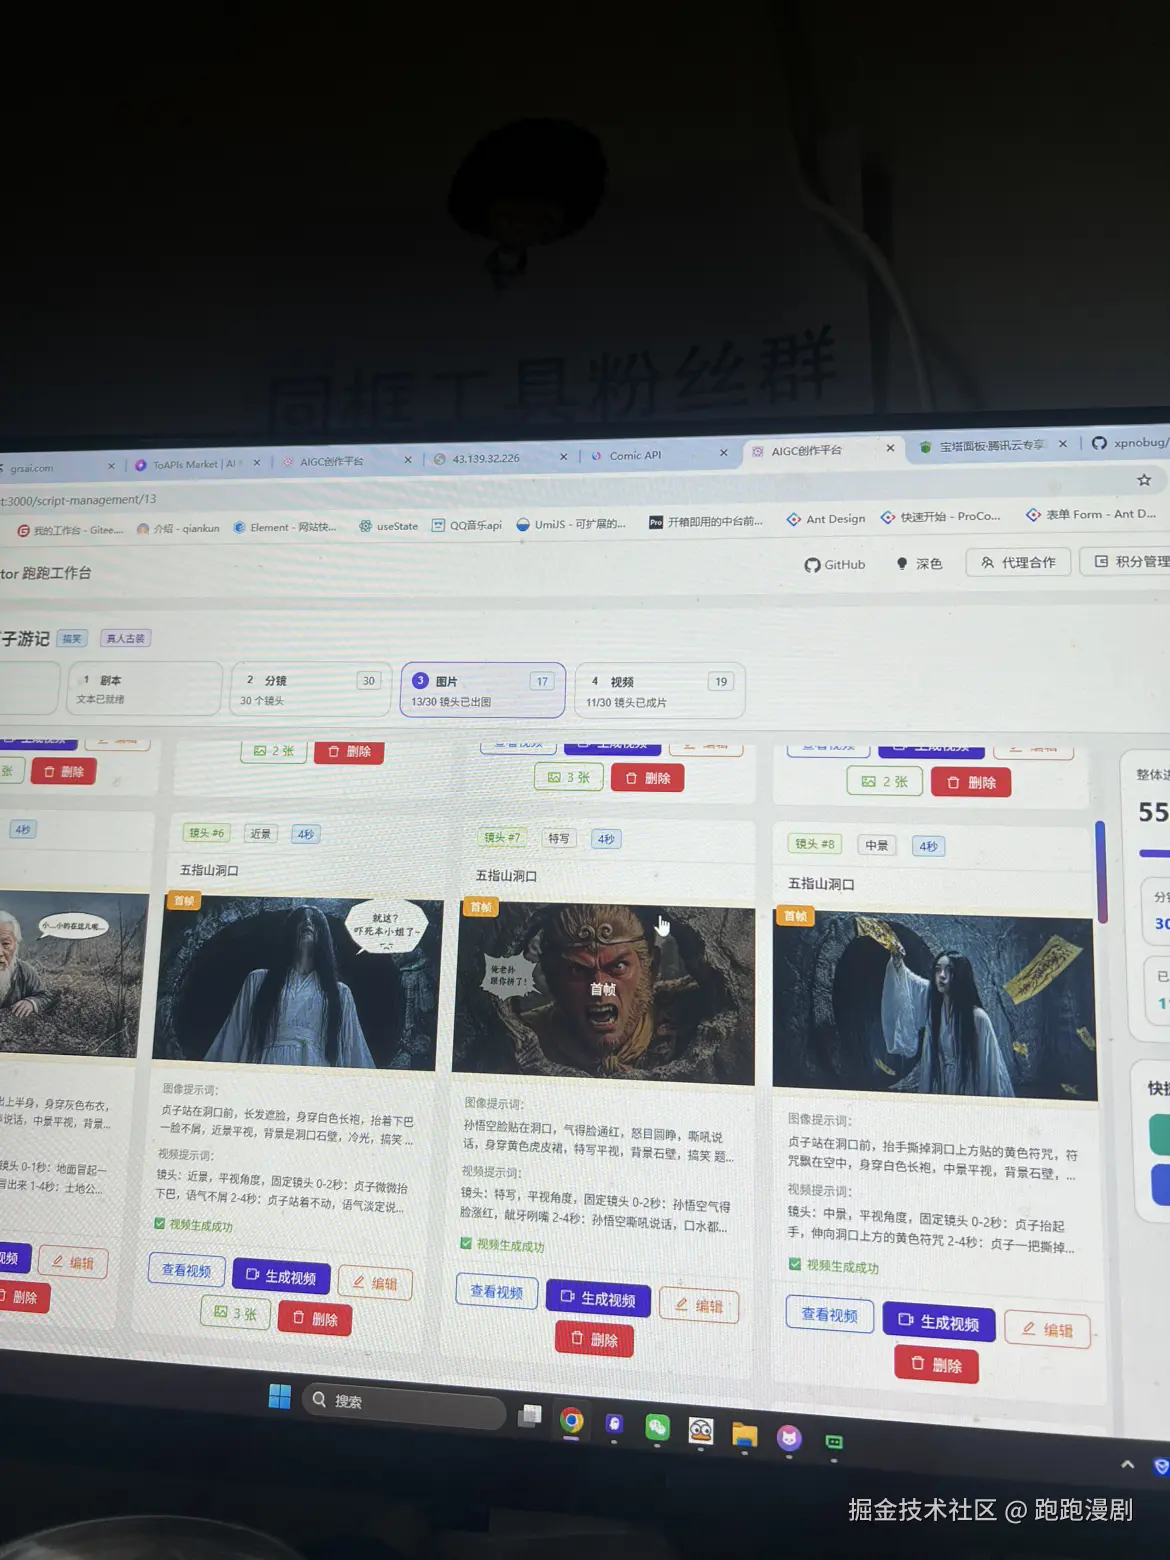Click 生成视频 for 镜头 #7
1170x1560 pixels.
(598, 1299)
